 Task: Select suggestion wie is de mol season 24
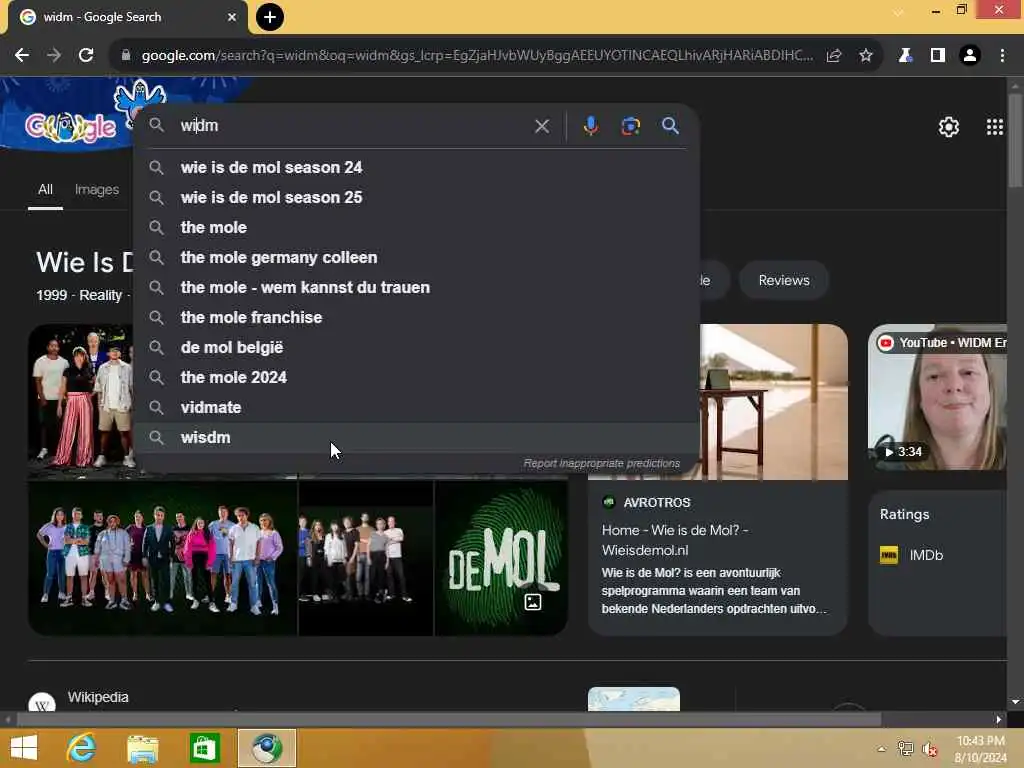(417, 167)
